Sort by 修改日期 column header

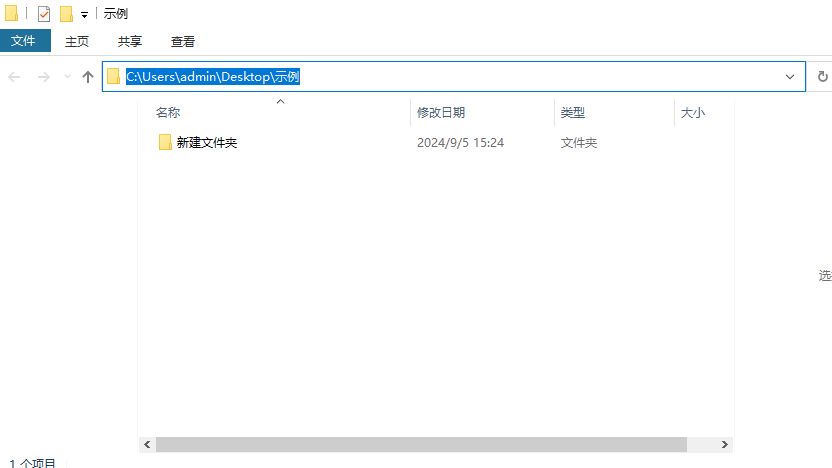point(441,112)
